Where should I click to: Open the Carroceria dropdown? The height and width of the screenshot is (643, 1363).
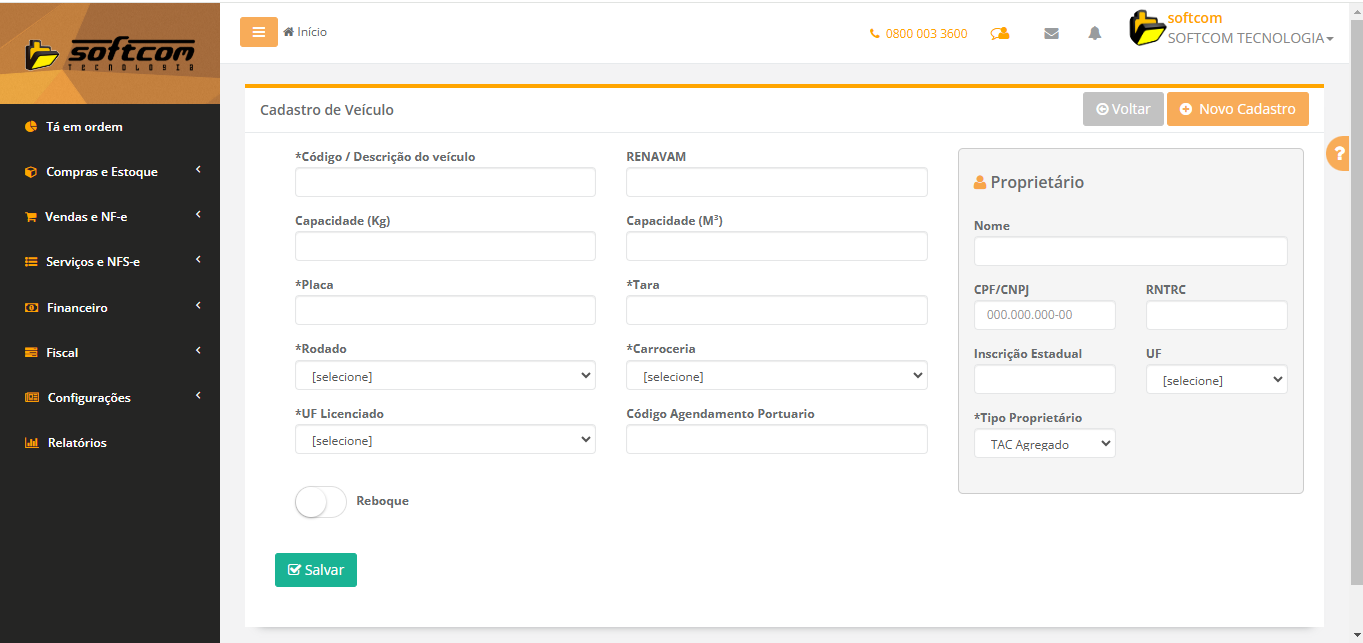(776, 376)
